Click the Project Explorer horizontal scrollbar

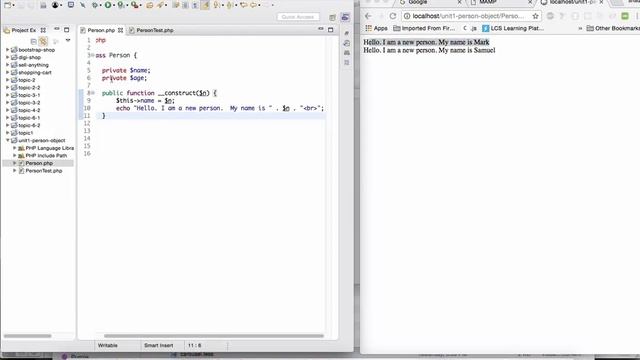[x=27, y=336]
